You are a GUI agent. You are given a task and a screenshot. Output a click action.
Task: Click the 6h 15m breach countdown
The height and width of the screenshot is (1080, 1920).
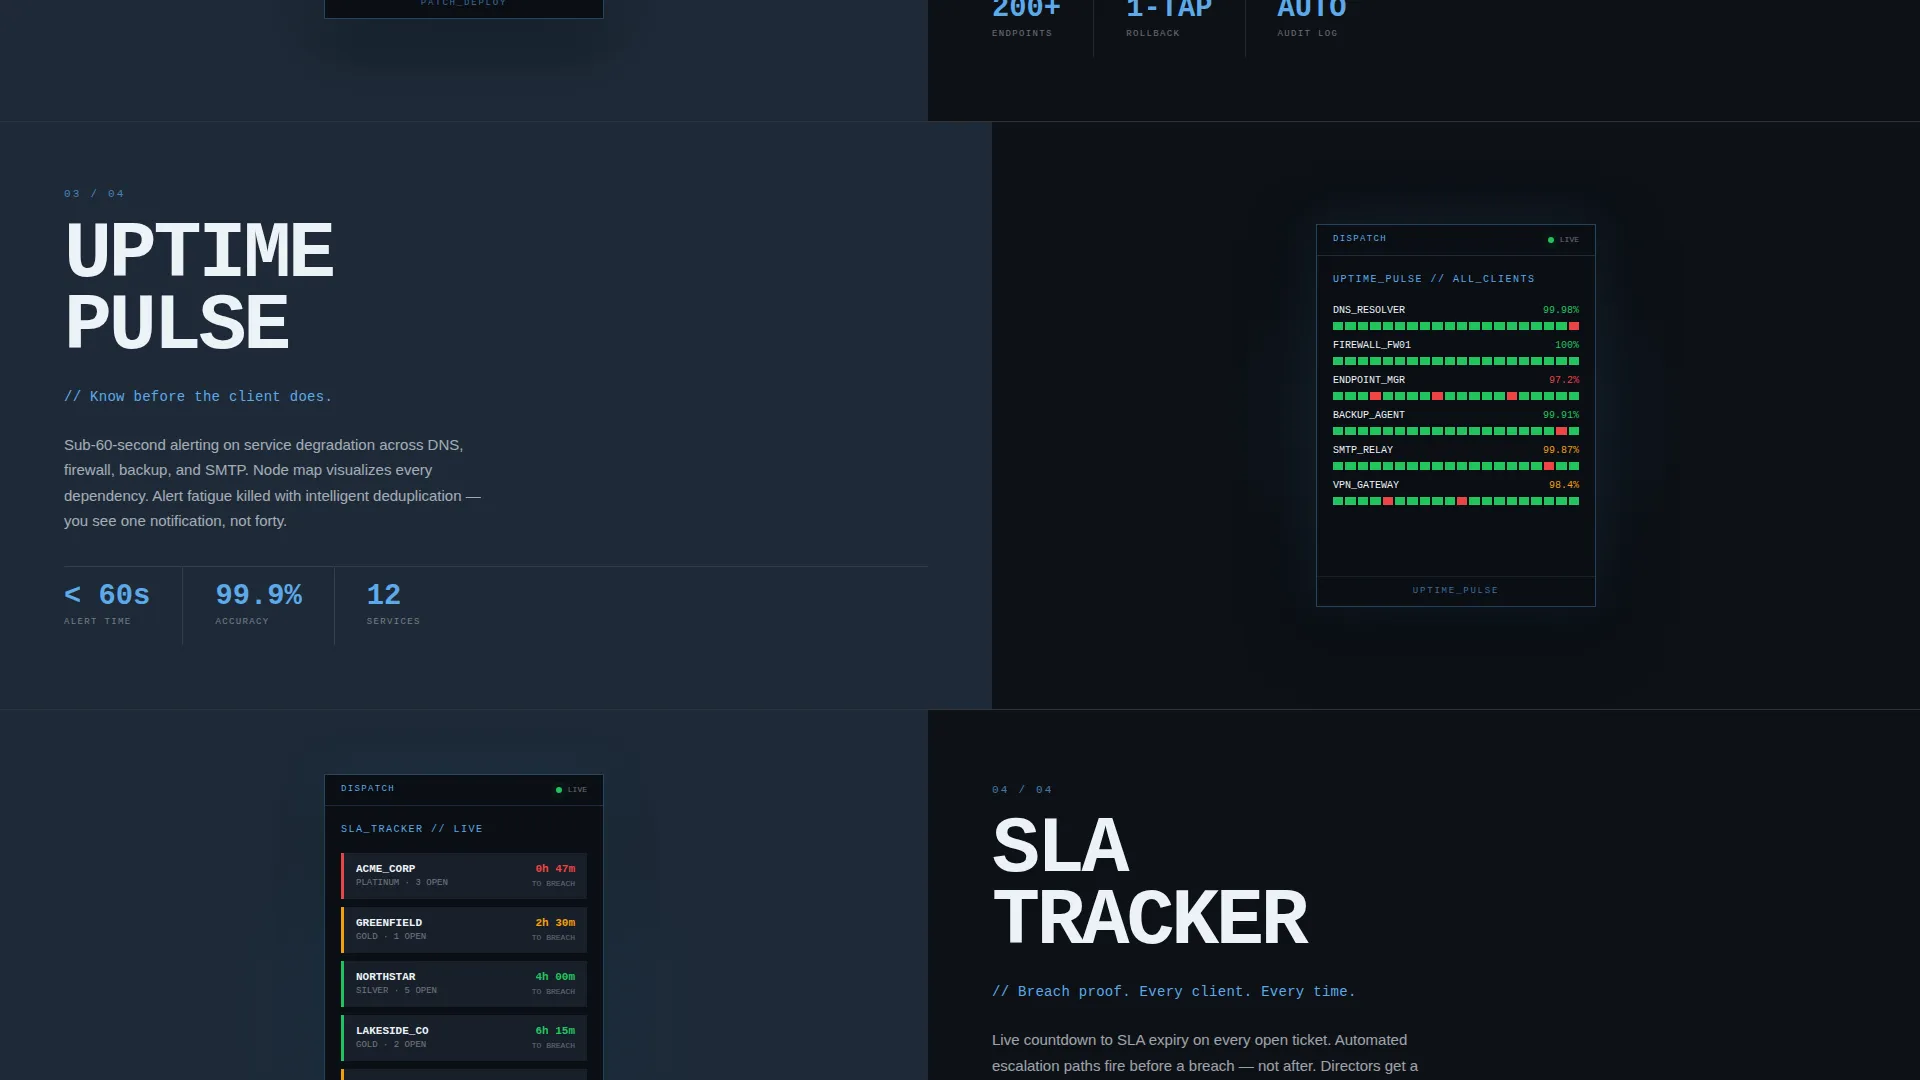[555, 1031]
